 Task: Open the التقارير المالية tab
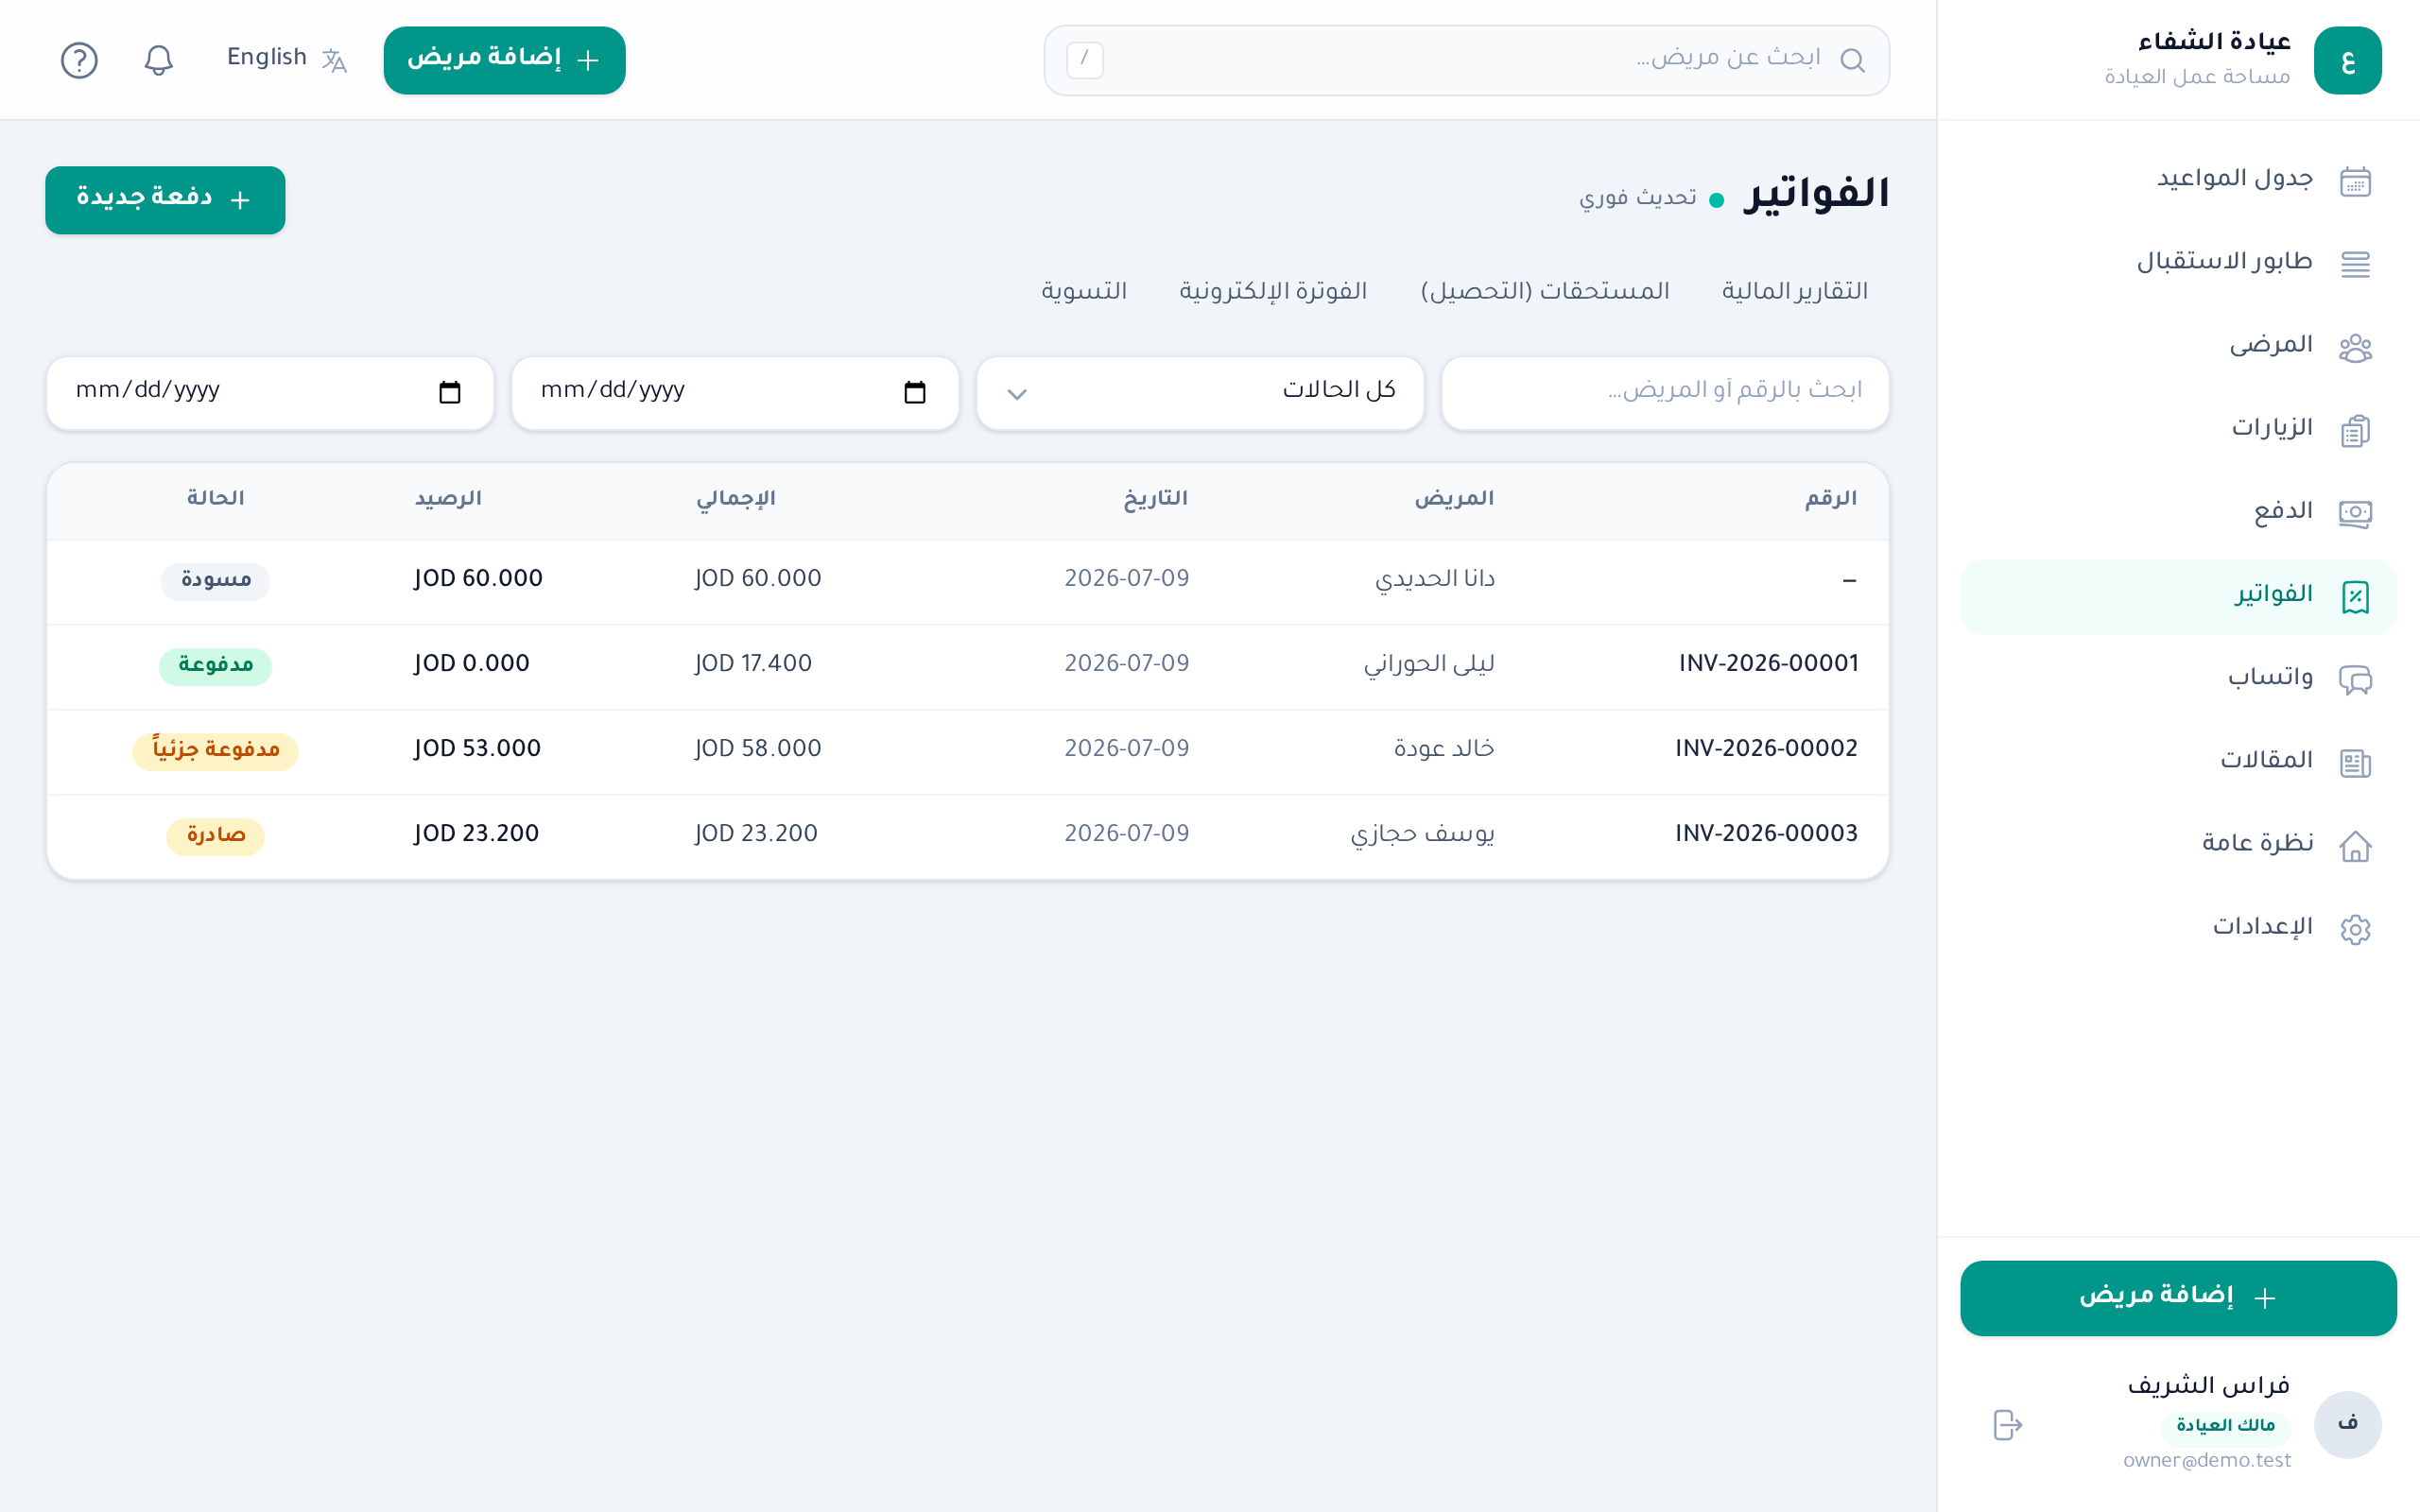1794,291
